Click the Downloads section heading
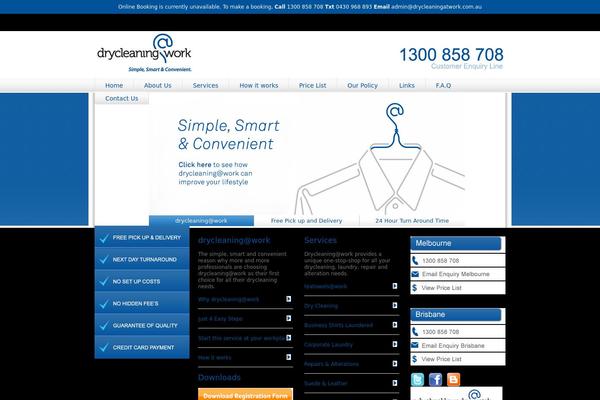The width and height of the screenshot is (600, 400). coord(219,377)
